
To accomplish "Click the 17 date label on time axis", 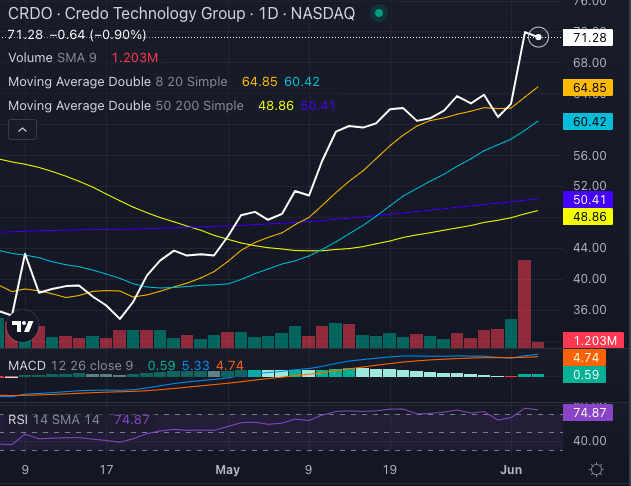I will tap(106, 470).
